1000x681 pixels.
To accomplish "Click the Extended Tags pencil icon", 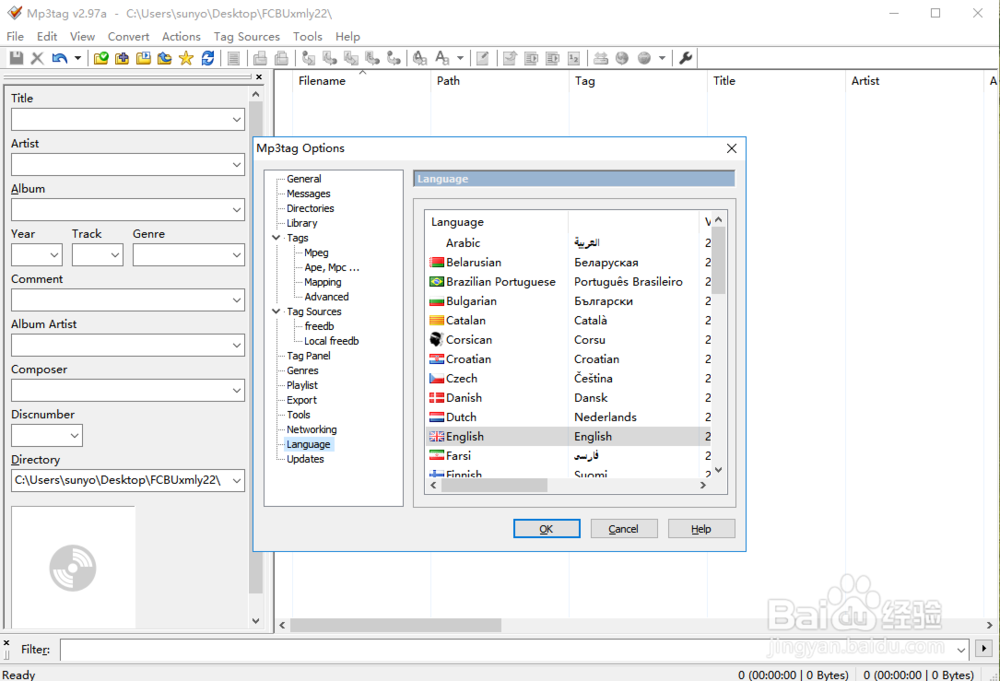I will 483,58.
